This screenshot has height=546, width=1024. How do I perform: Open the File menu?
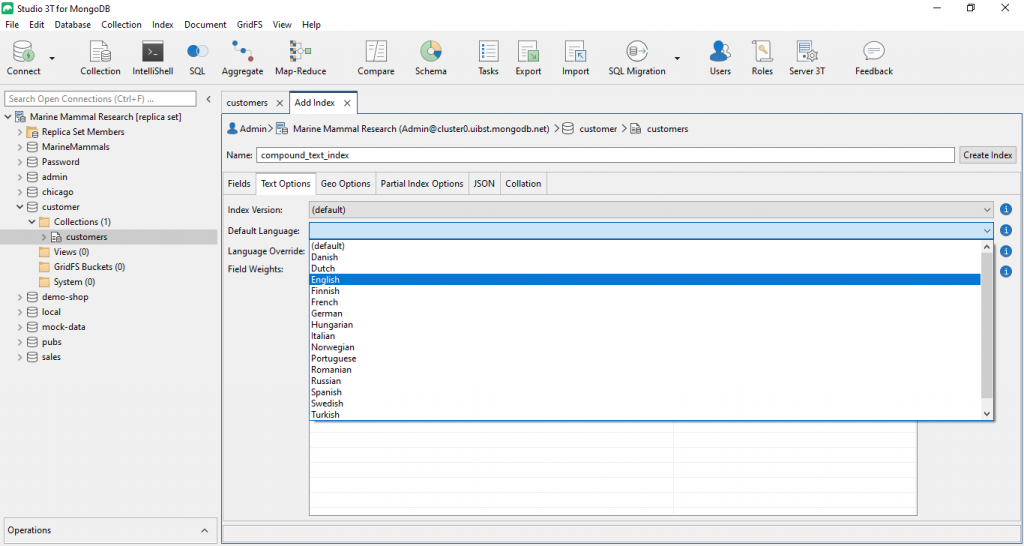click(12, 25)
